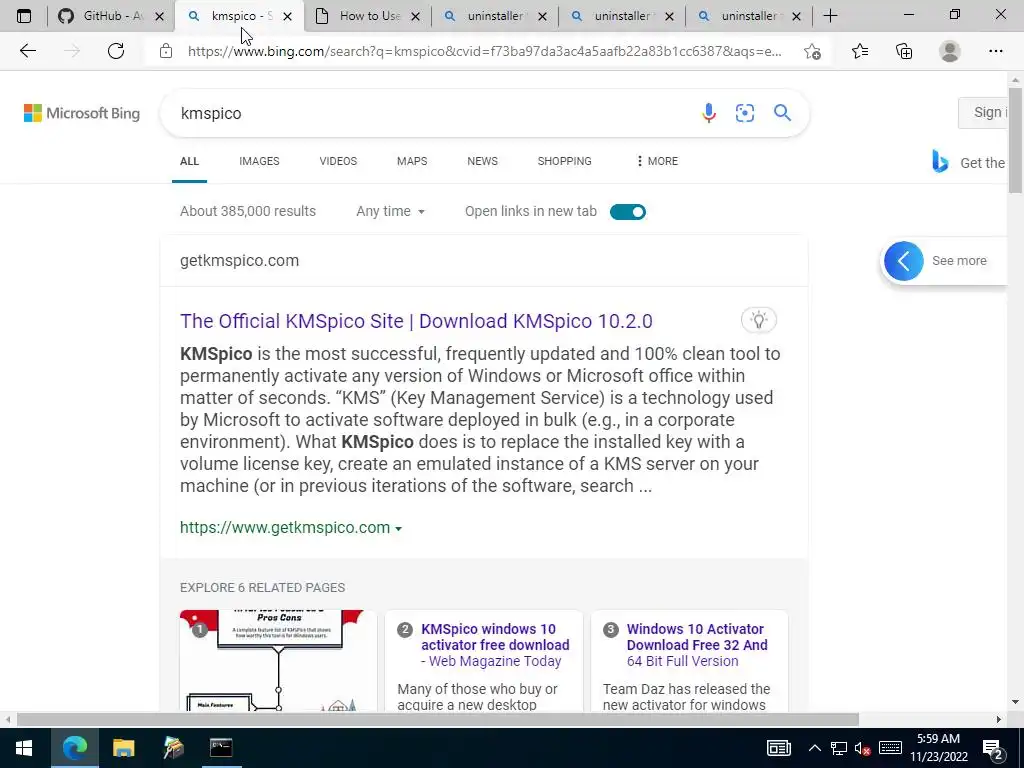1024x768 pixels.
Task: Click the blue See more arrow circle
Action: [903, 261]
